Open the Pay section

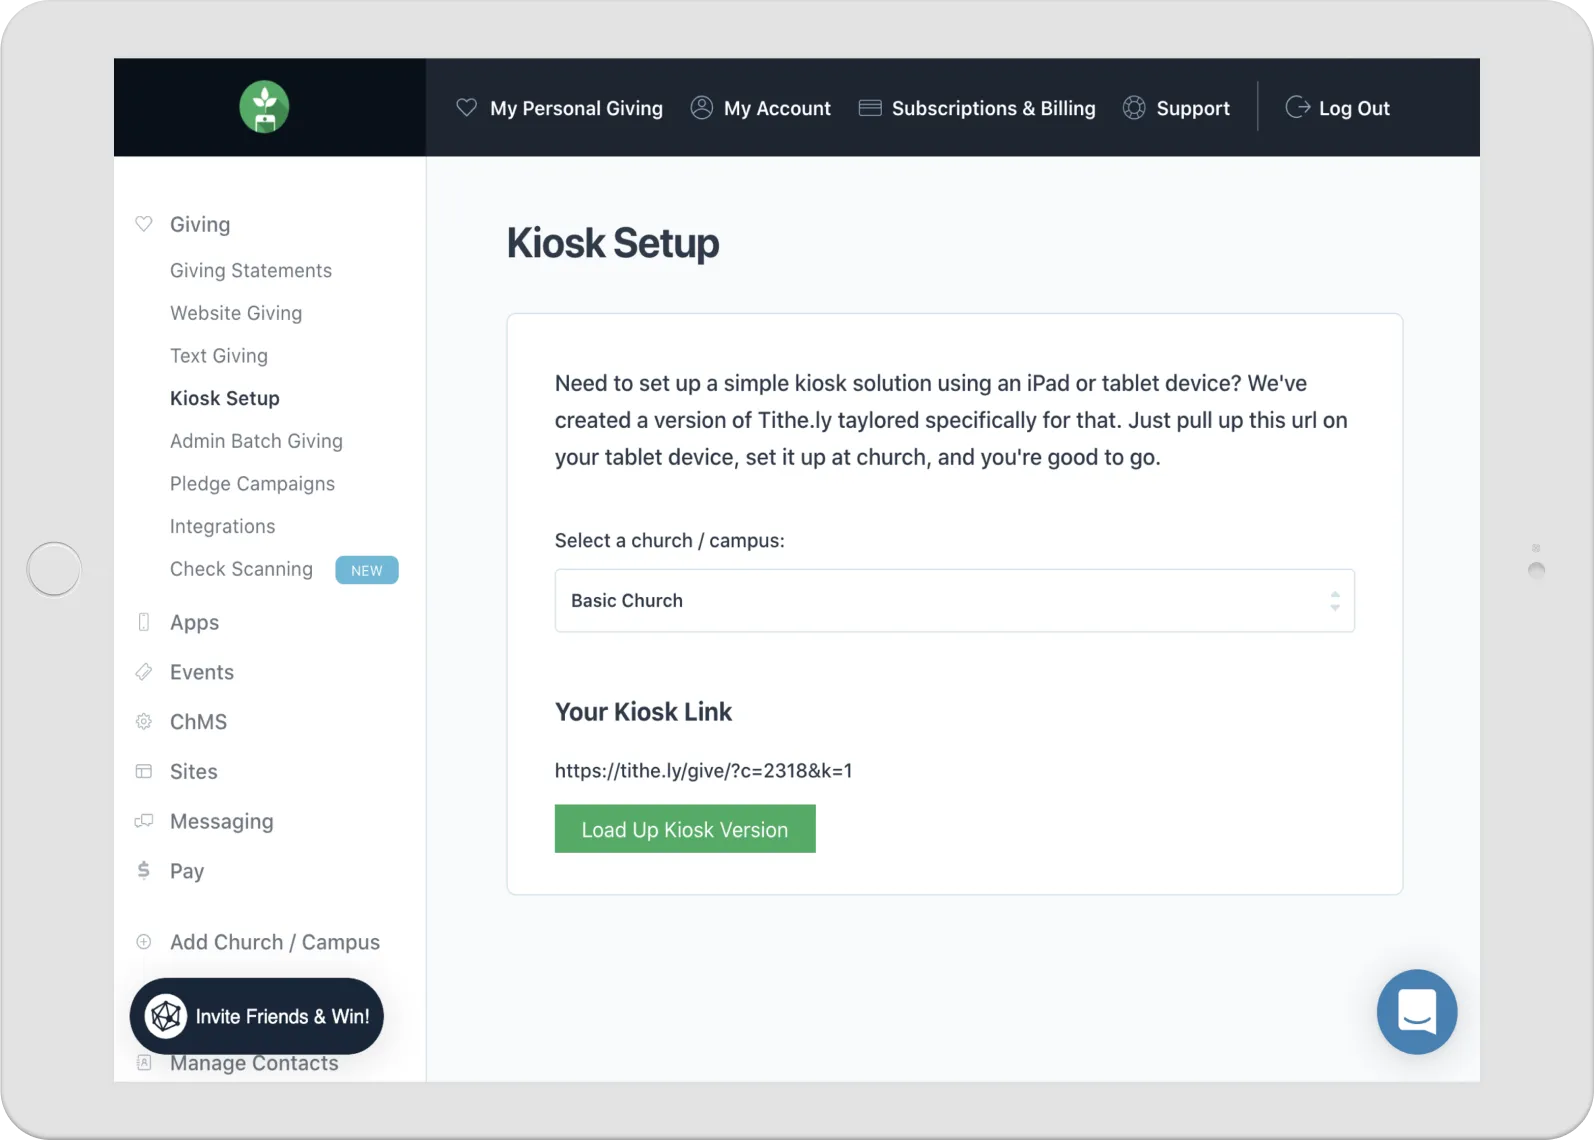click(x=187, y=871)
